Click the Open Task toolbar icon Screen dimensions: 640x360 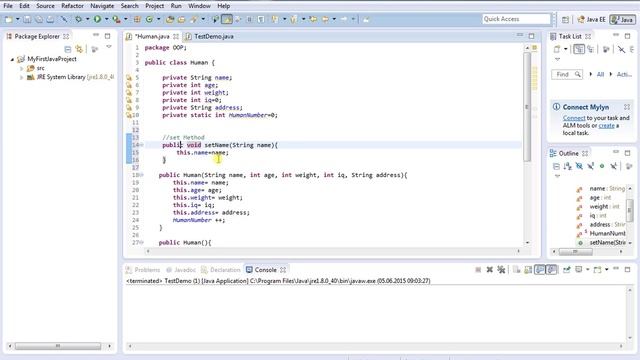(181, 19)
